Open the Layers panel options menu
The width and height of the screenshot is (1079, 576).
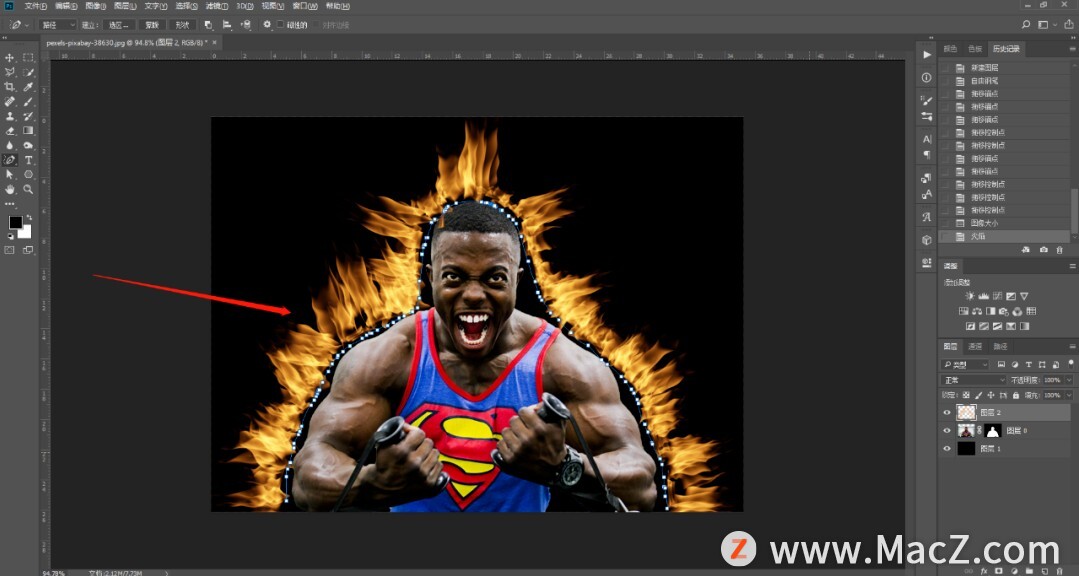point(1072,347)
